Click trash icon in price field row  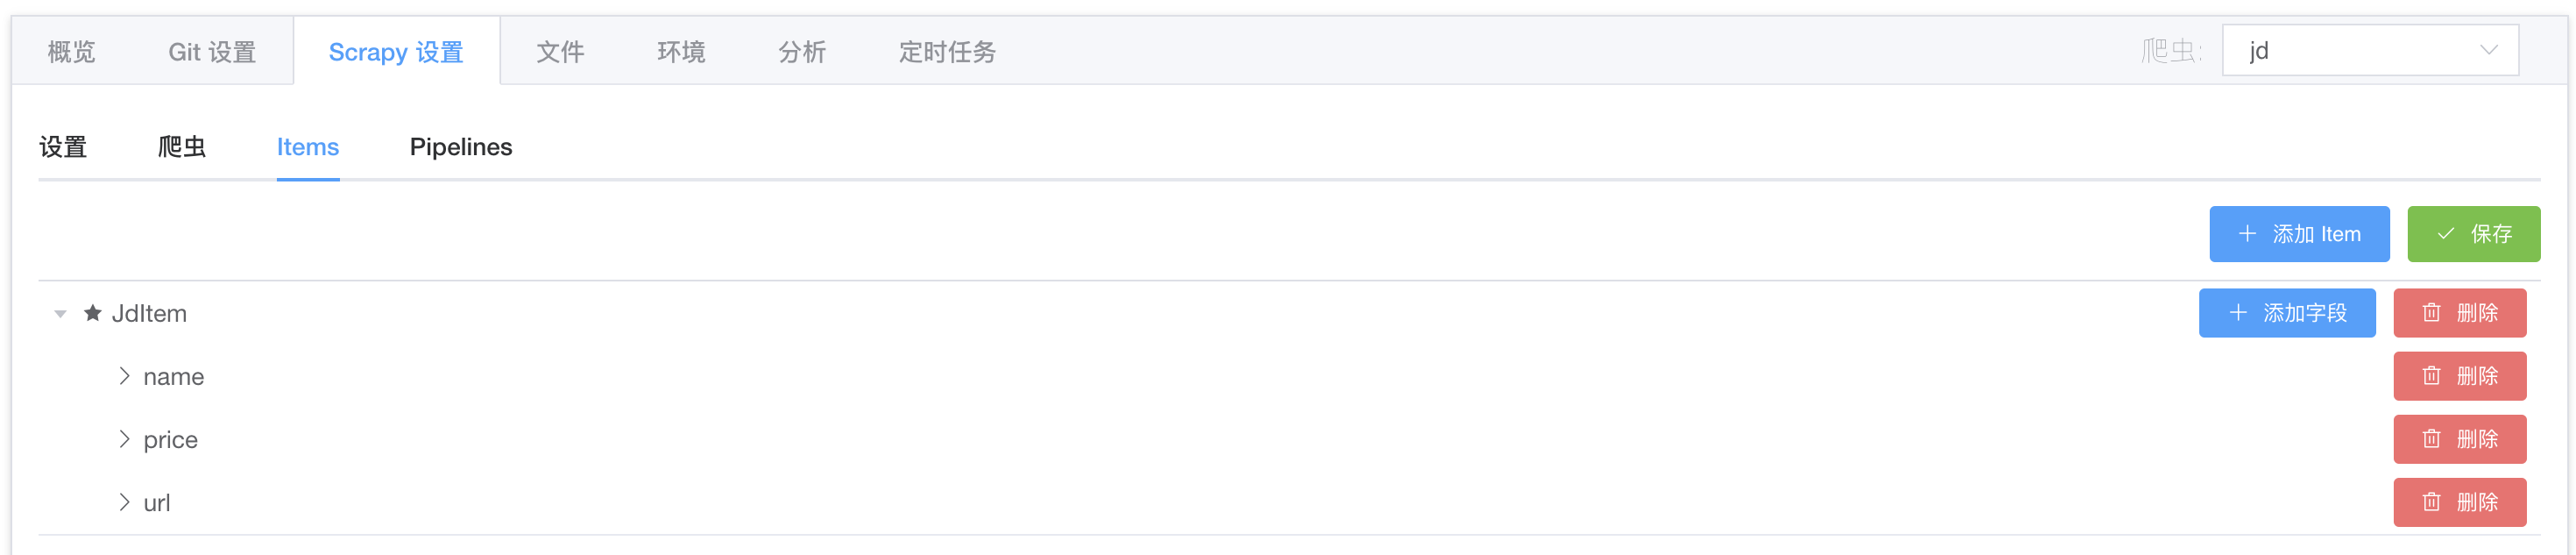pos(2431,439)
